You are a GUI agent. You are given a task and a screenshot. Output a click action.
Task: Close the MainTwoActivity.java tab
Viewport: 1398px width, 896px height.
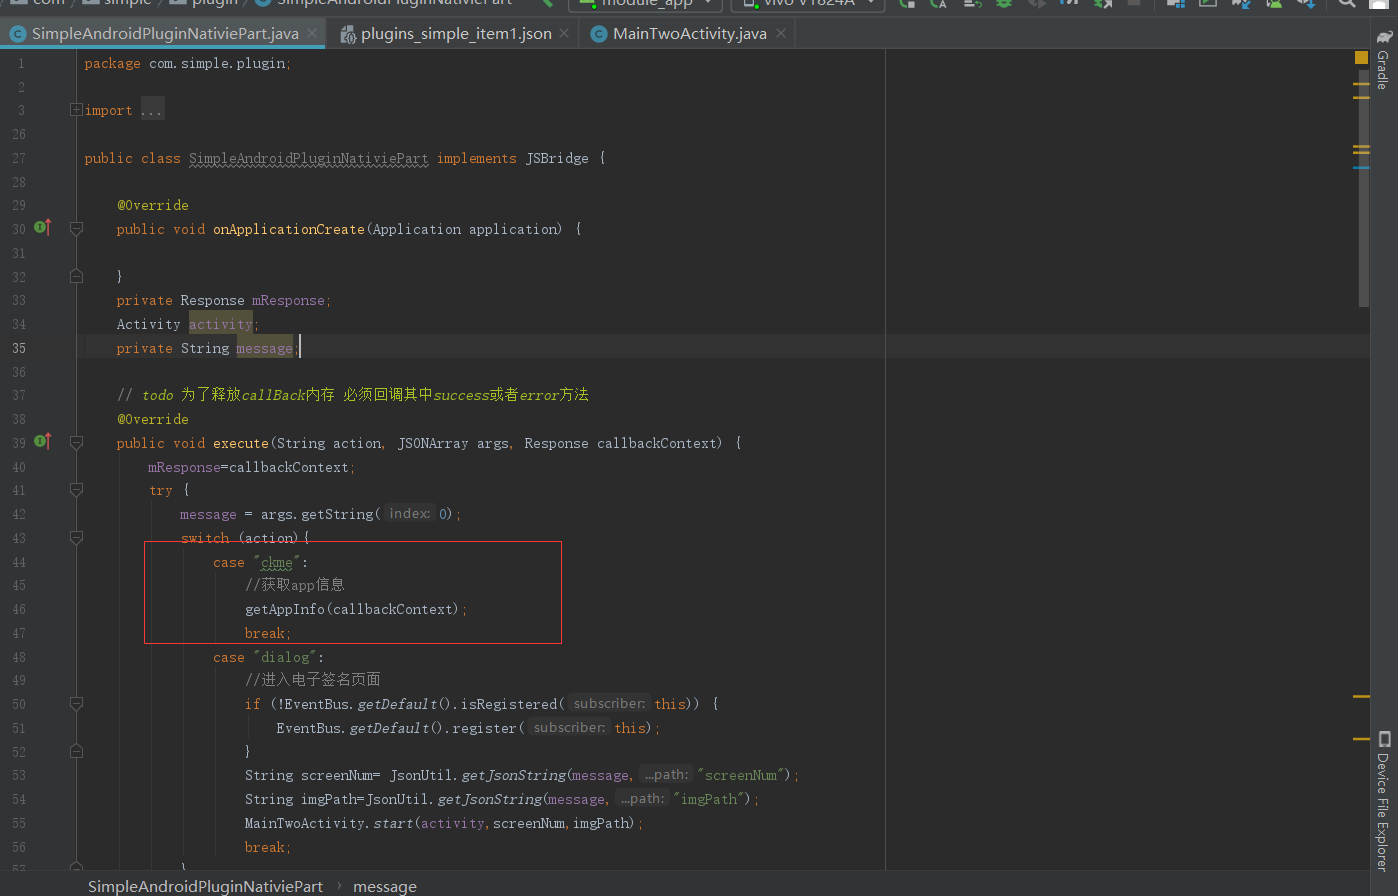[x=781, y=33]
